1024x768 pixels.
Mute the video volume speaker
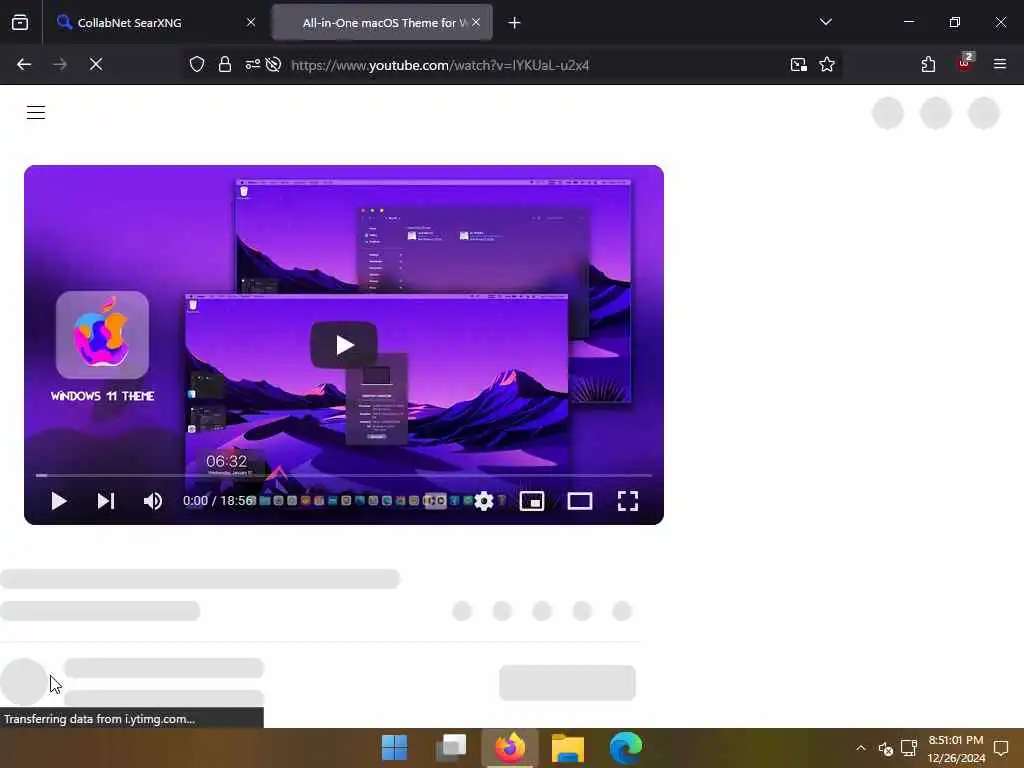click(x=153, y=501)
